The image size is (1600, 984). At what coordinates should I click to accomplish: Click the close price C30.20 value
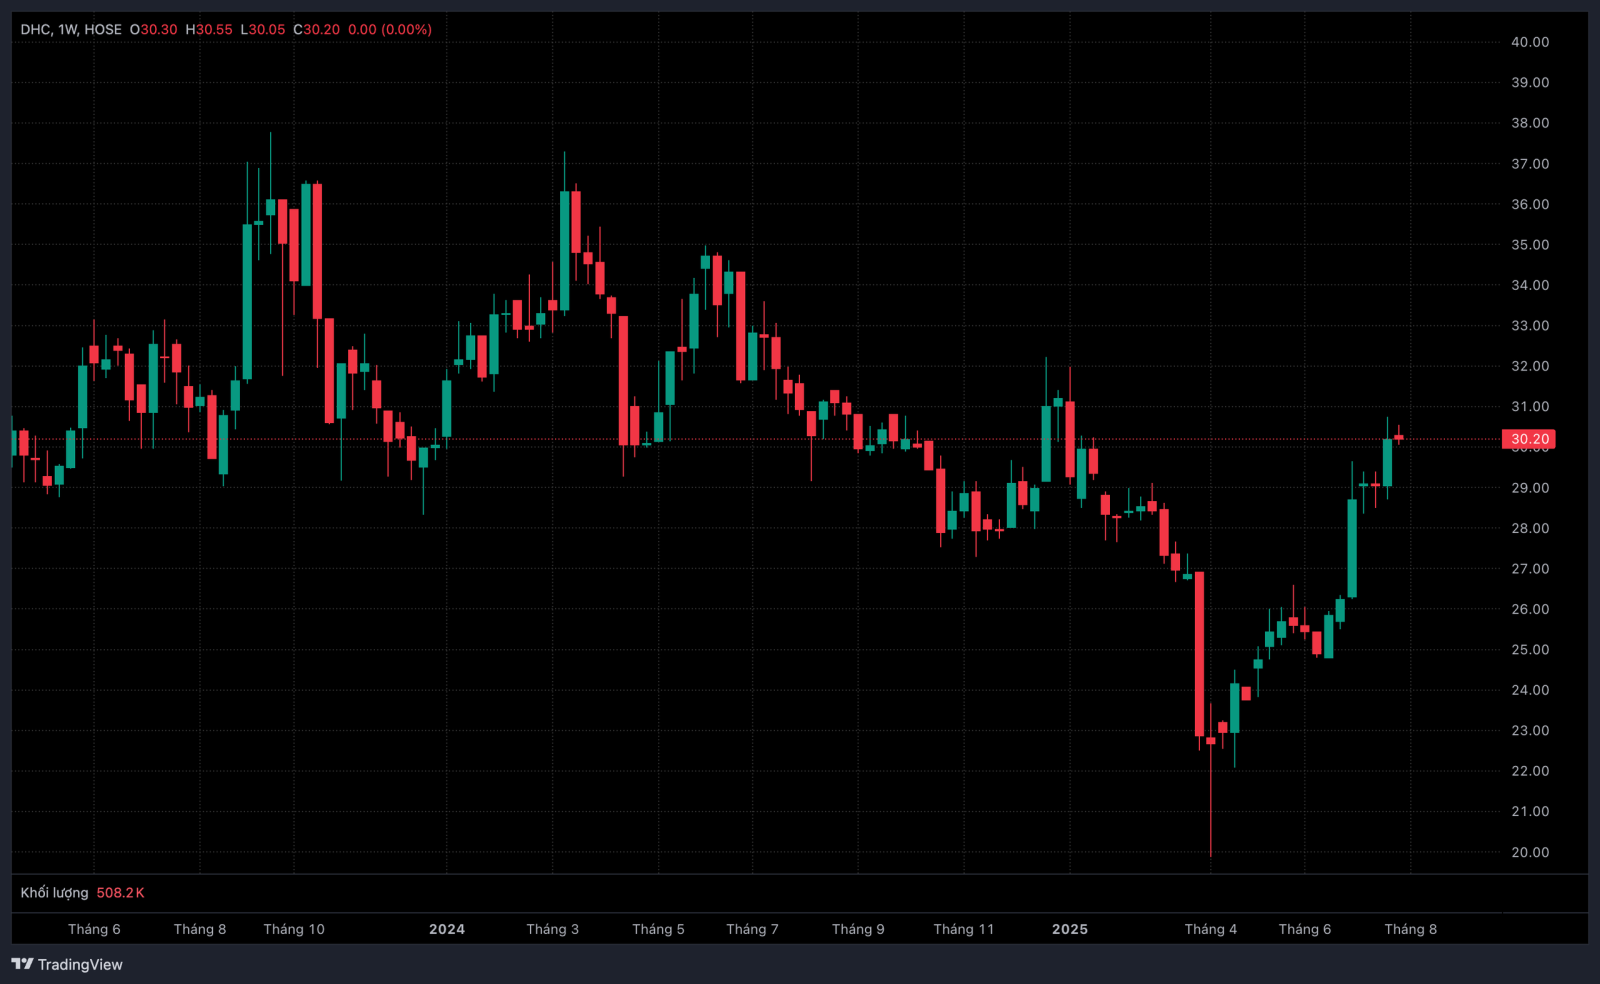pos(316,30)
